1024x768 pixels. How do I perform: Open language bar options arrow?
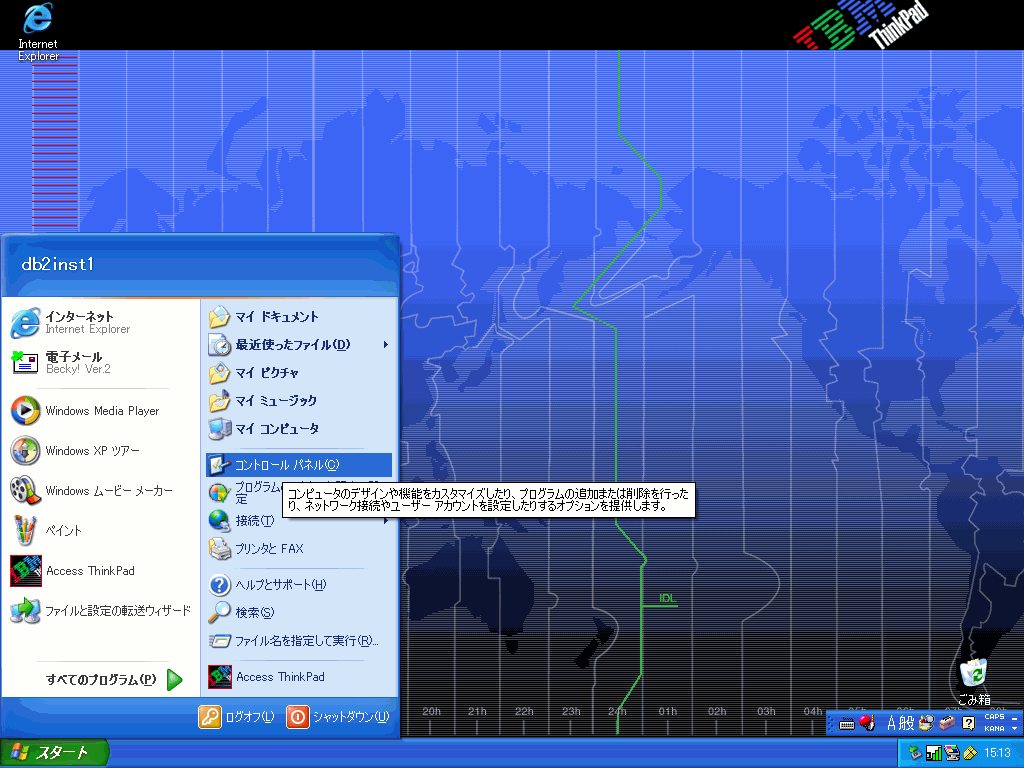[x=1014, y=728]
